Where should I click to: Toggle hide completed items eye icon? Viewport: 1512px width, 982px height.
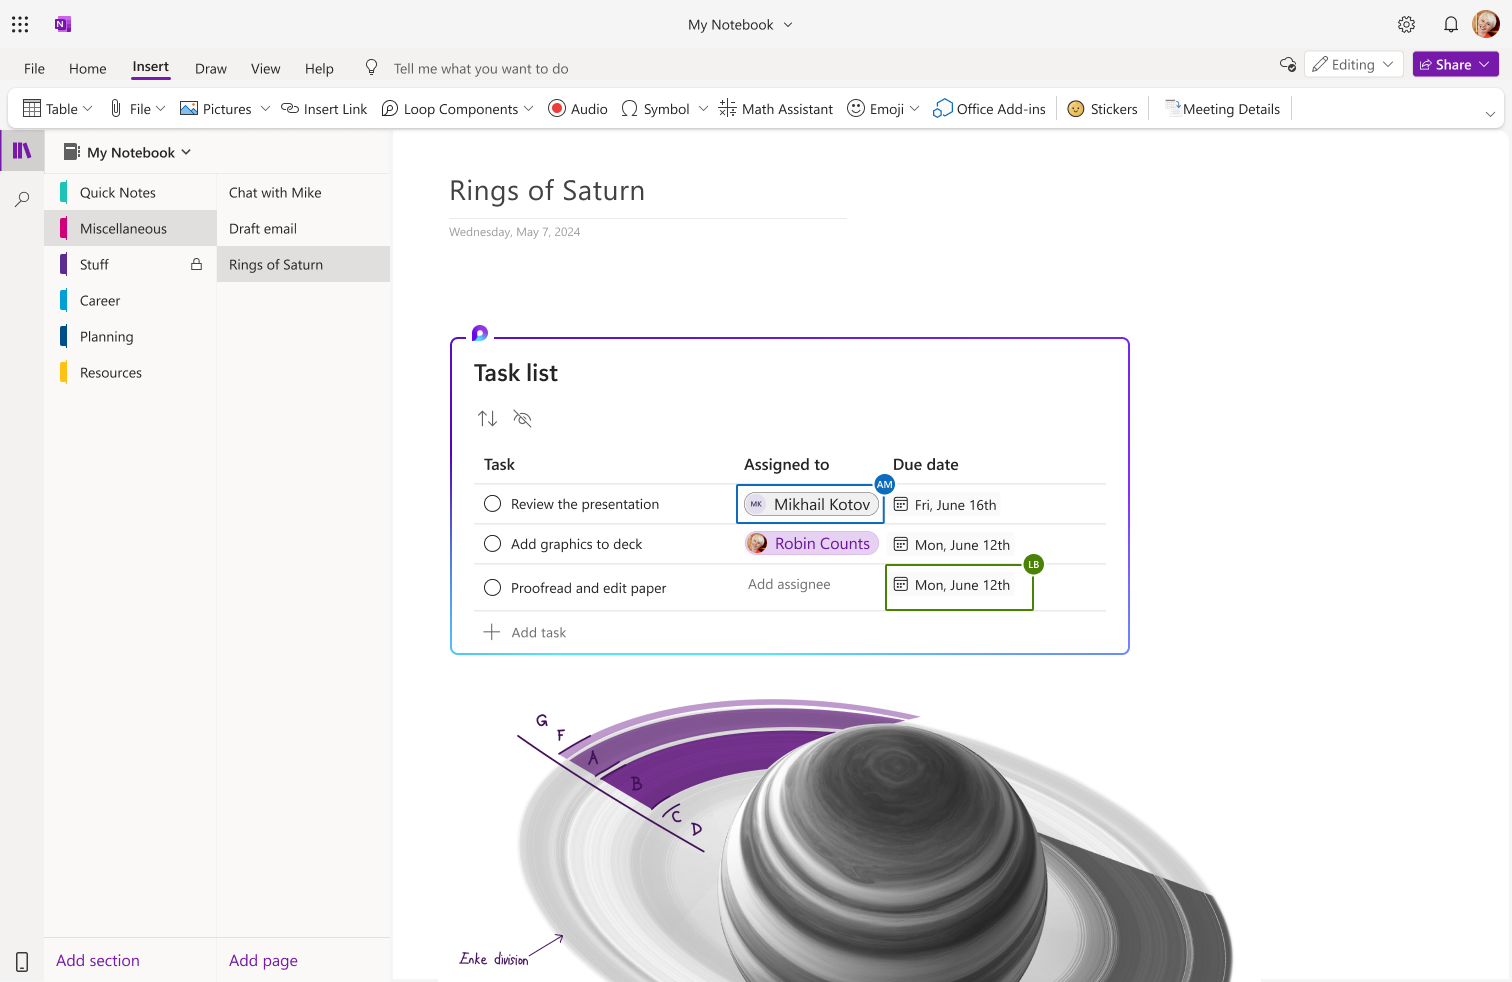(x=522, y=419)
